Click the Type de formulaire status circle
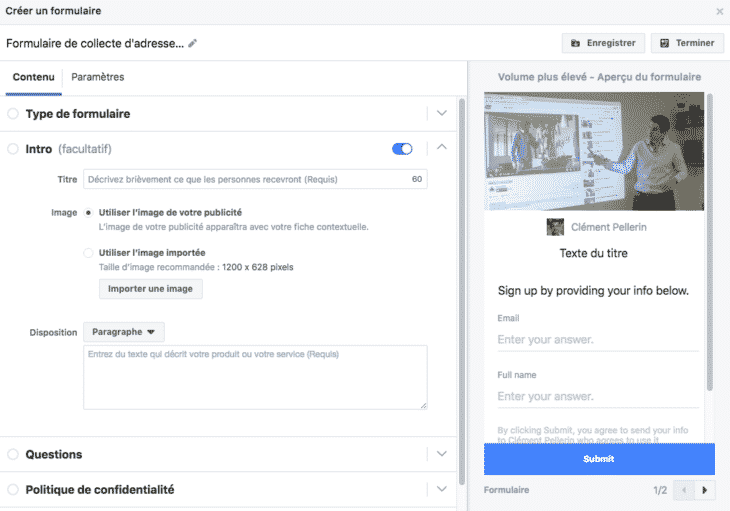730x511 pixels. click(x=13, y=114)
